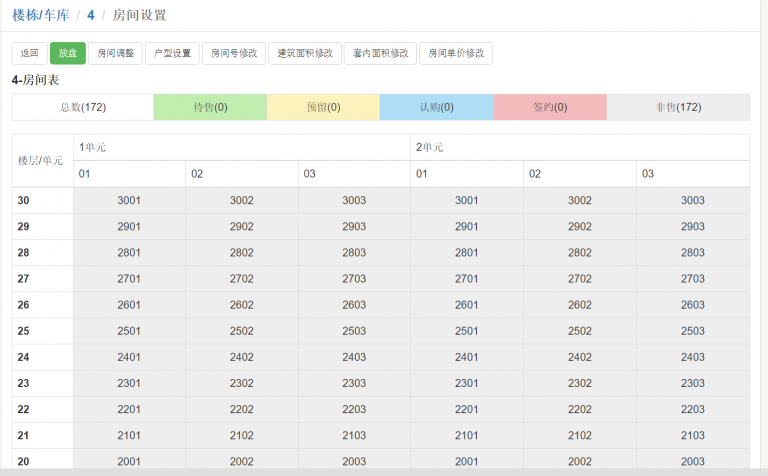
Task: Click the 户型设置 button
Action: pos(172,54)
